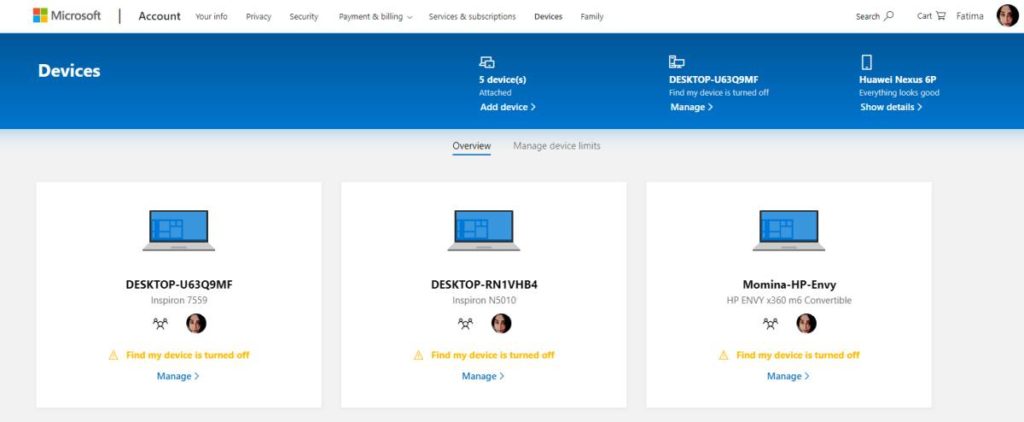Click the phone icon above Huawei Nexus 6P
This screenshot has width=1024, height=422.
866,62
